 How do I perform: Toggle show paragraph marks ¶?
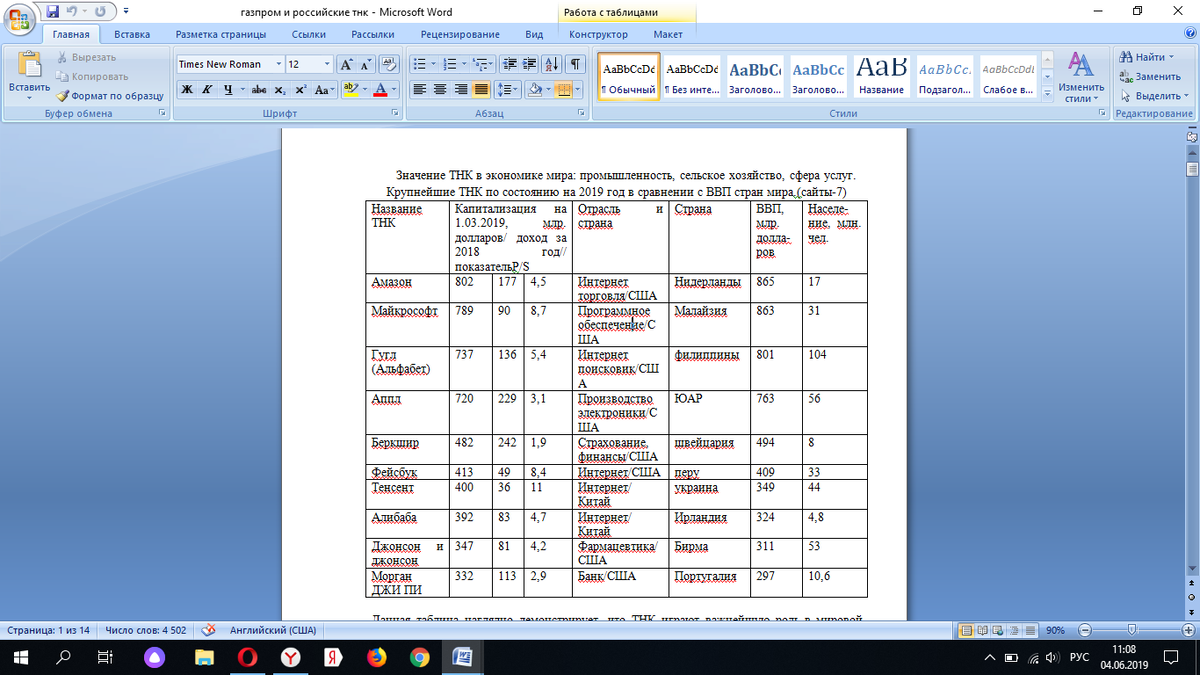(575, 64)
